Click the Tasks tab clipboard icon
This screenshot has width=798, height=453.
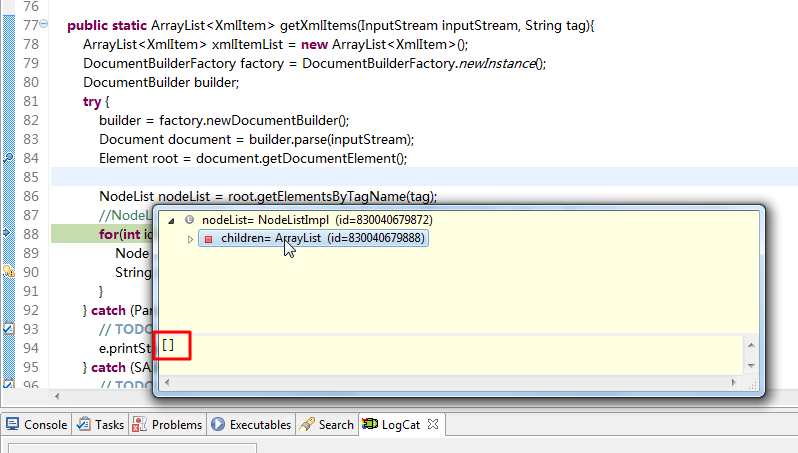(x=83, y=424)
